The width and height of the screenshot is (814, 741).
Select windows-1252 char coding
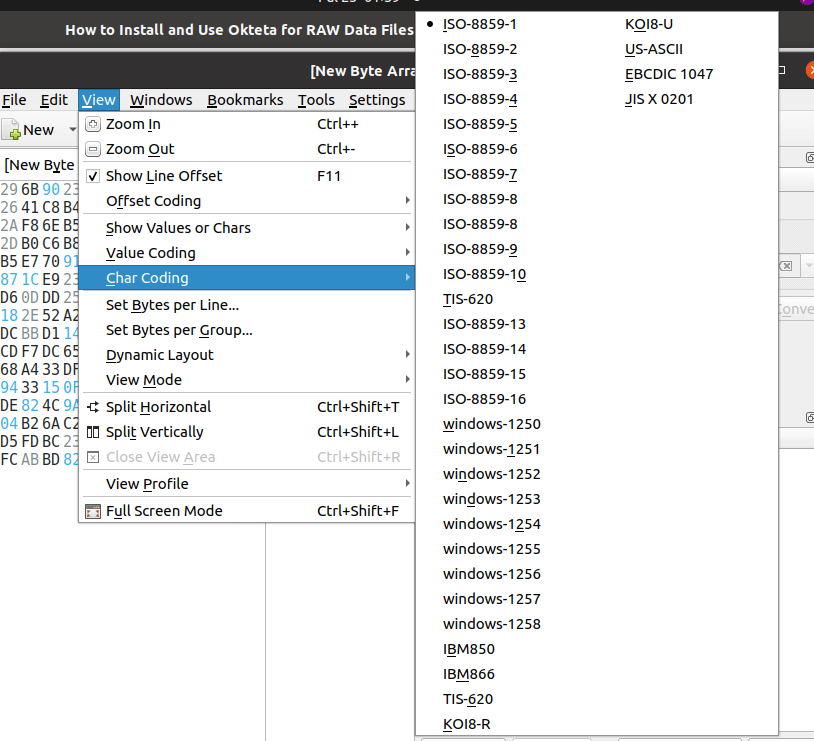[492, 474]
